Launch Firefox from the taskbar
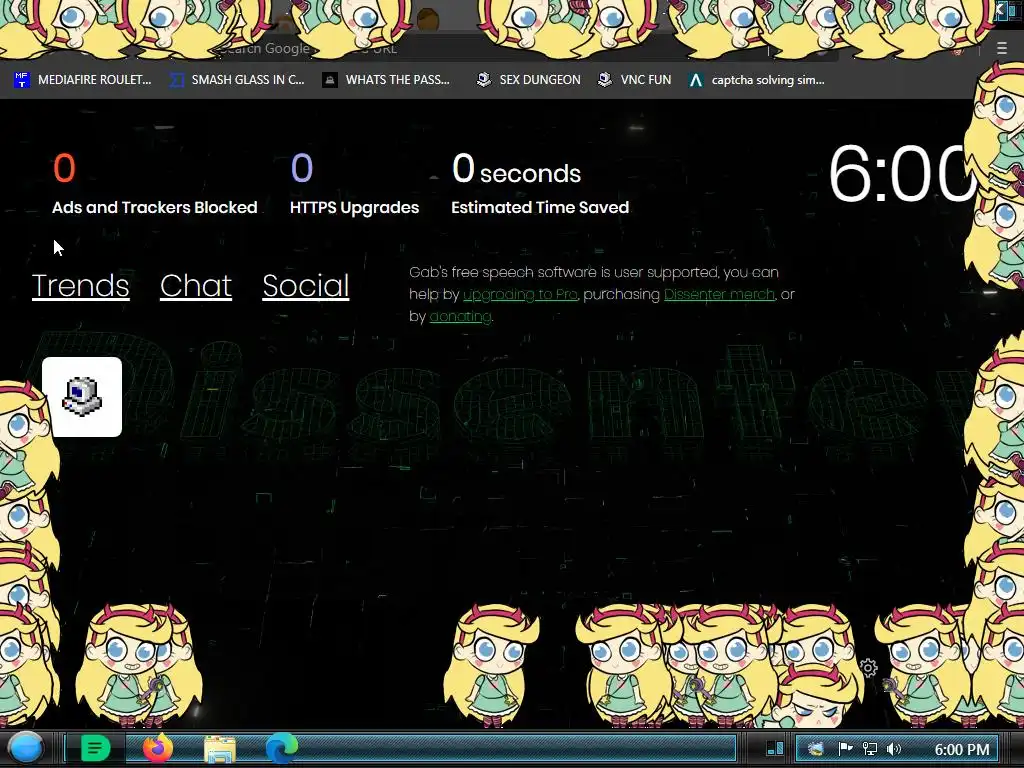 click(158, 748)
